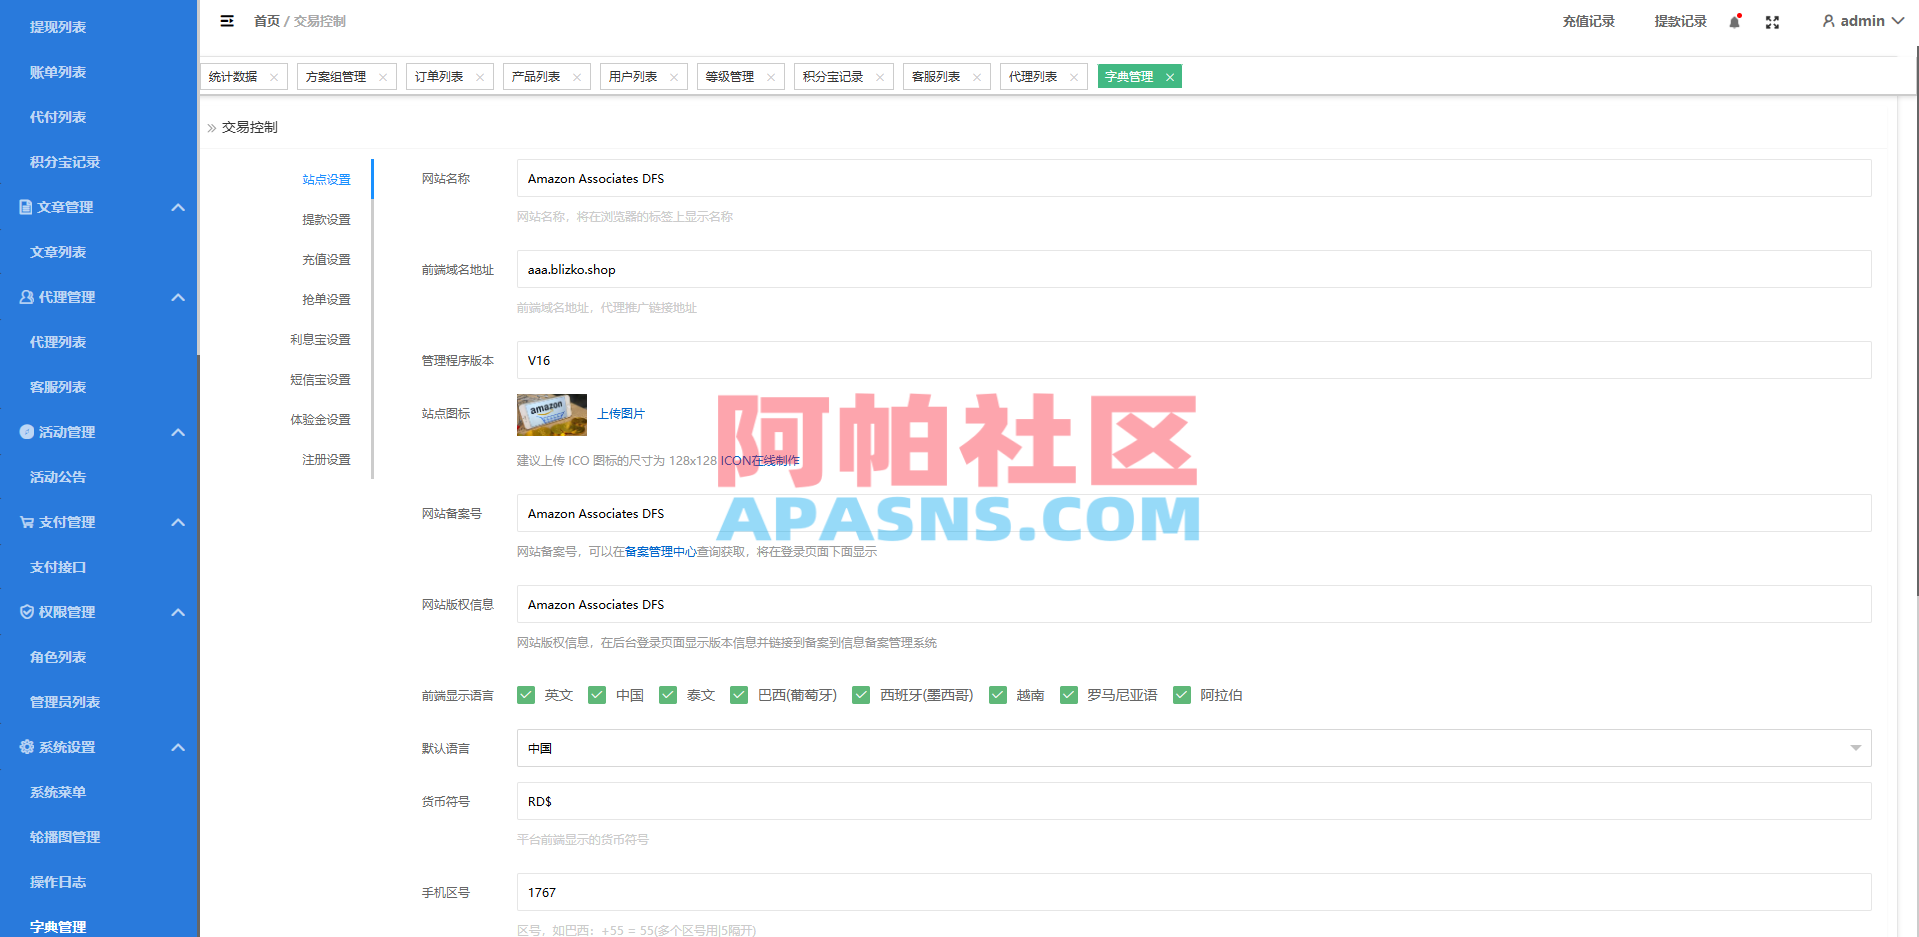Click the 网站名称 input field

(x=1190, y=178)
